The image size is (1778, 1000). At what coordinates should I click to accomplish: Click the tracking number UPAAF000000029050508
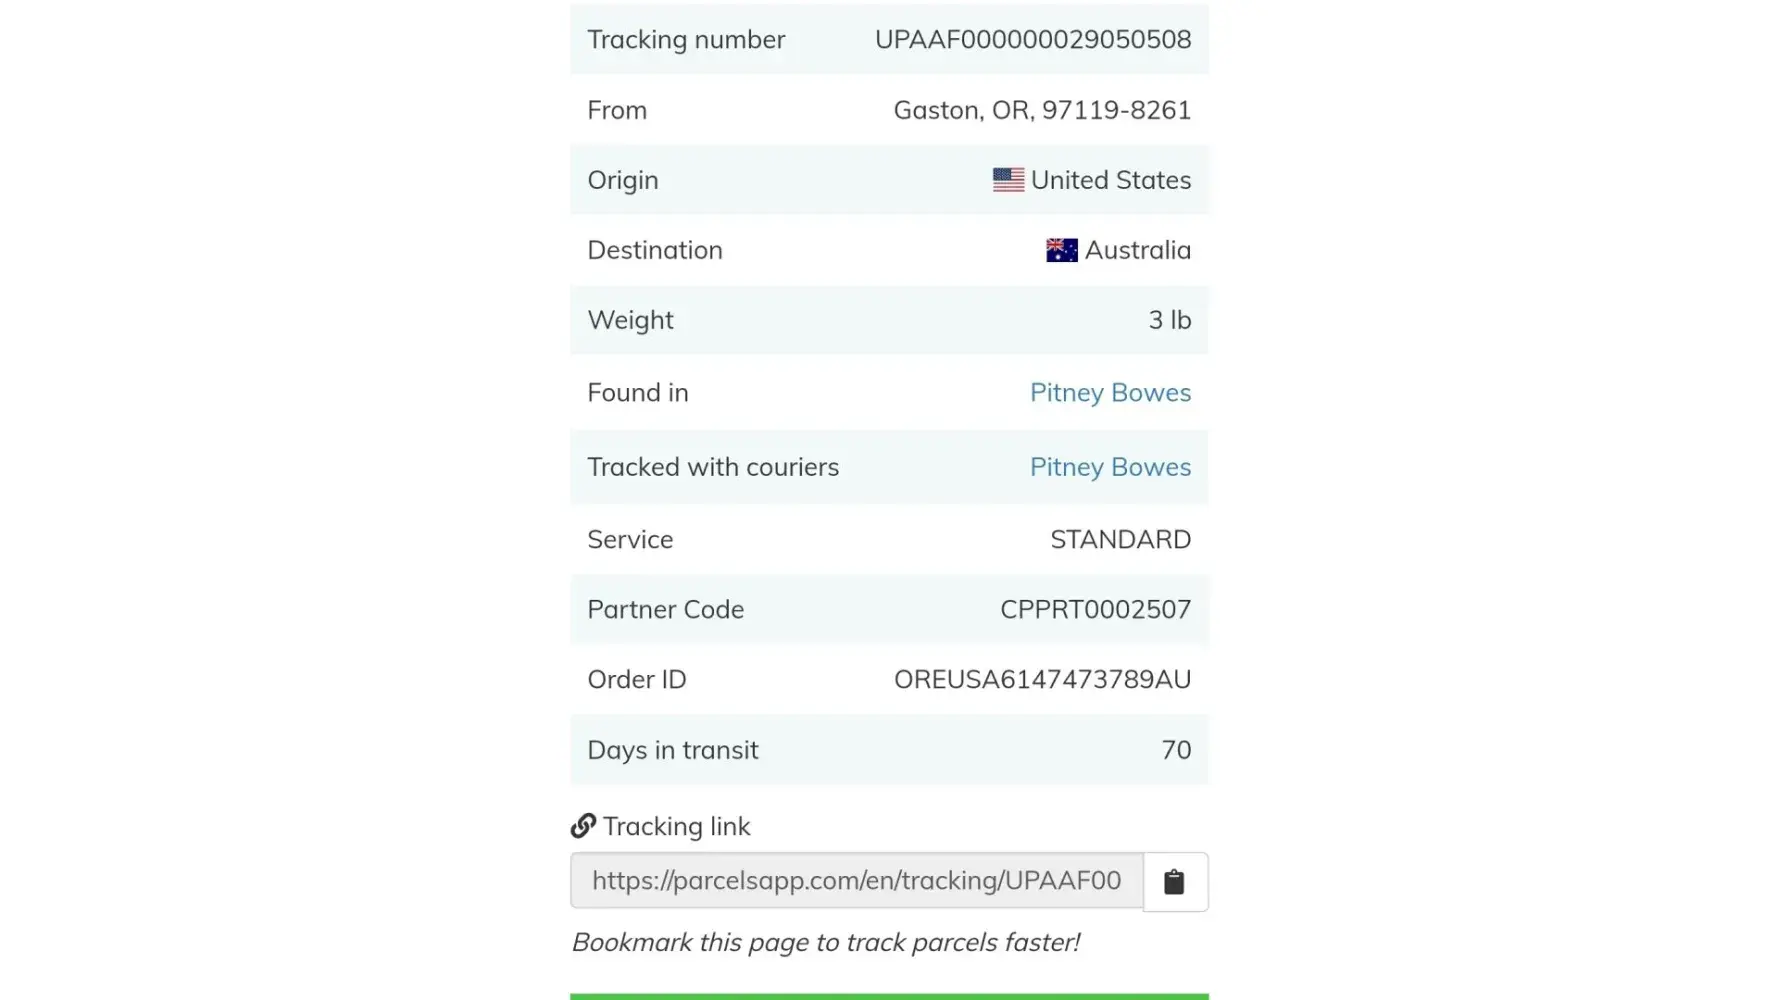point(1033,40)
